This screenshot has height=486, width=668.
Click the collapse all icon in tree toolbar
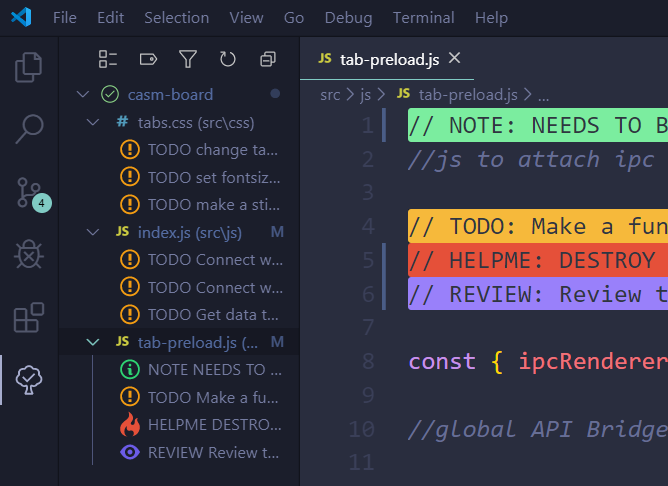point(267,59)
